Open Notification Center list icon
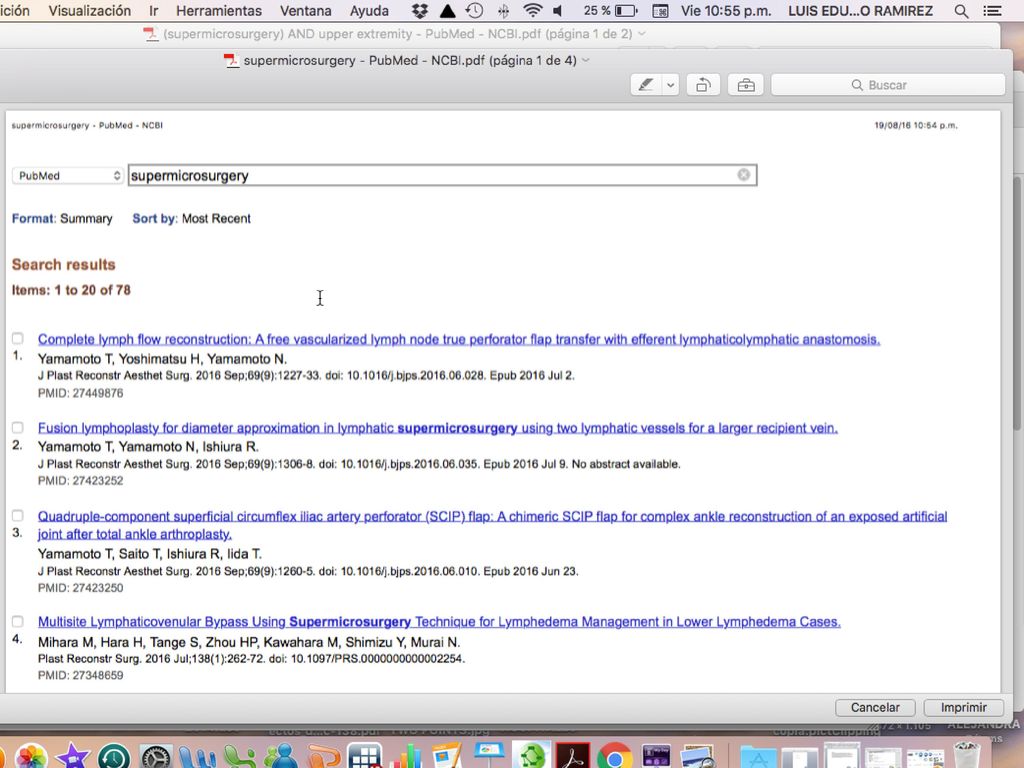 [992, 10]
